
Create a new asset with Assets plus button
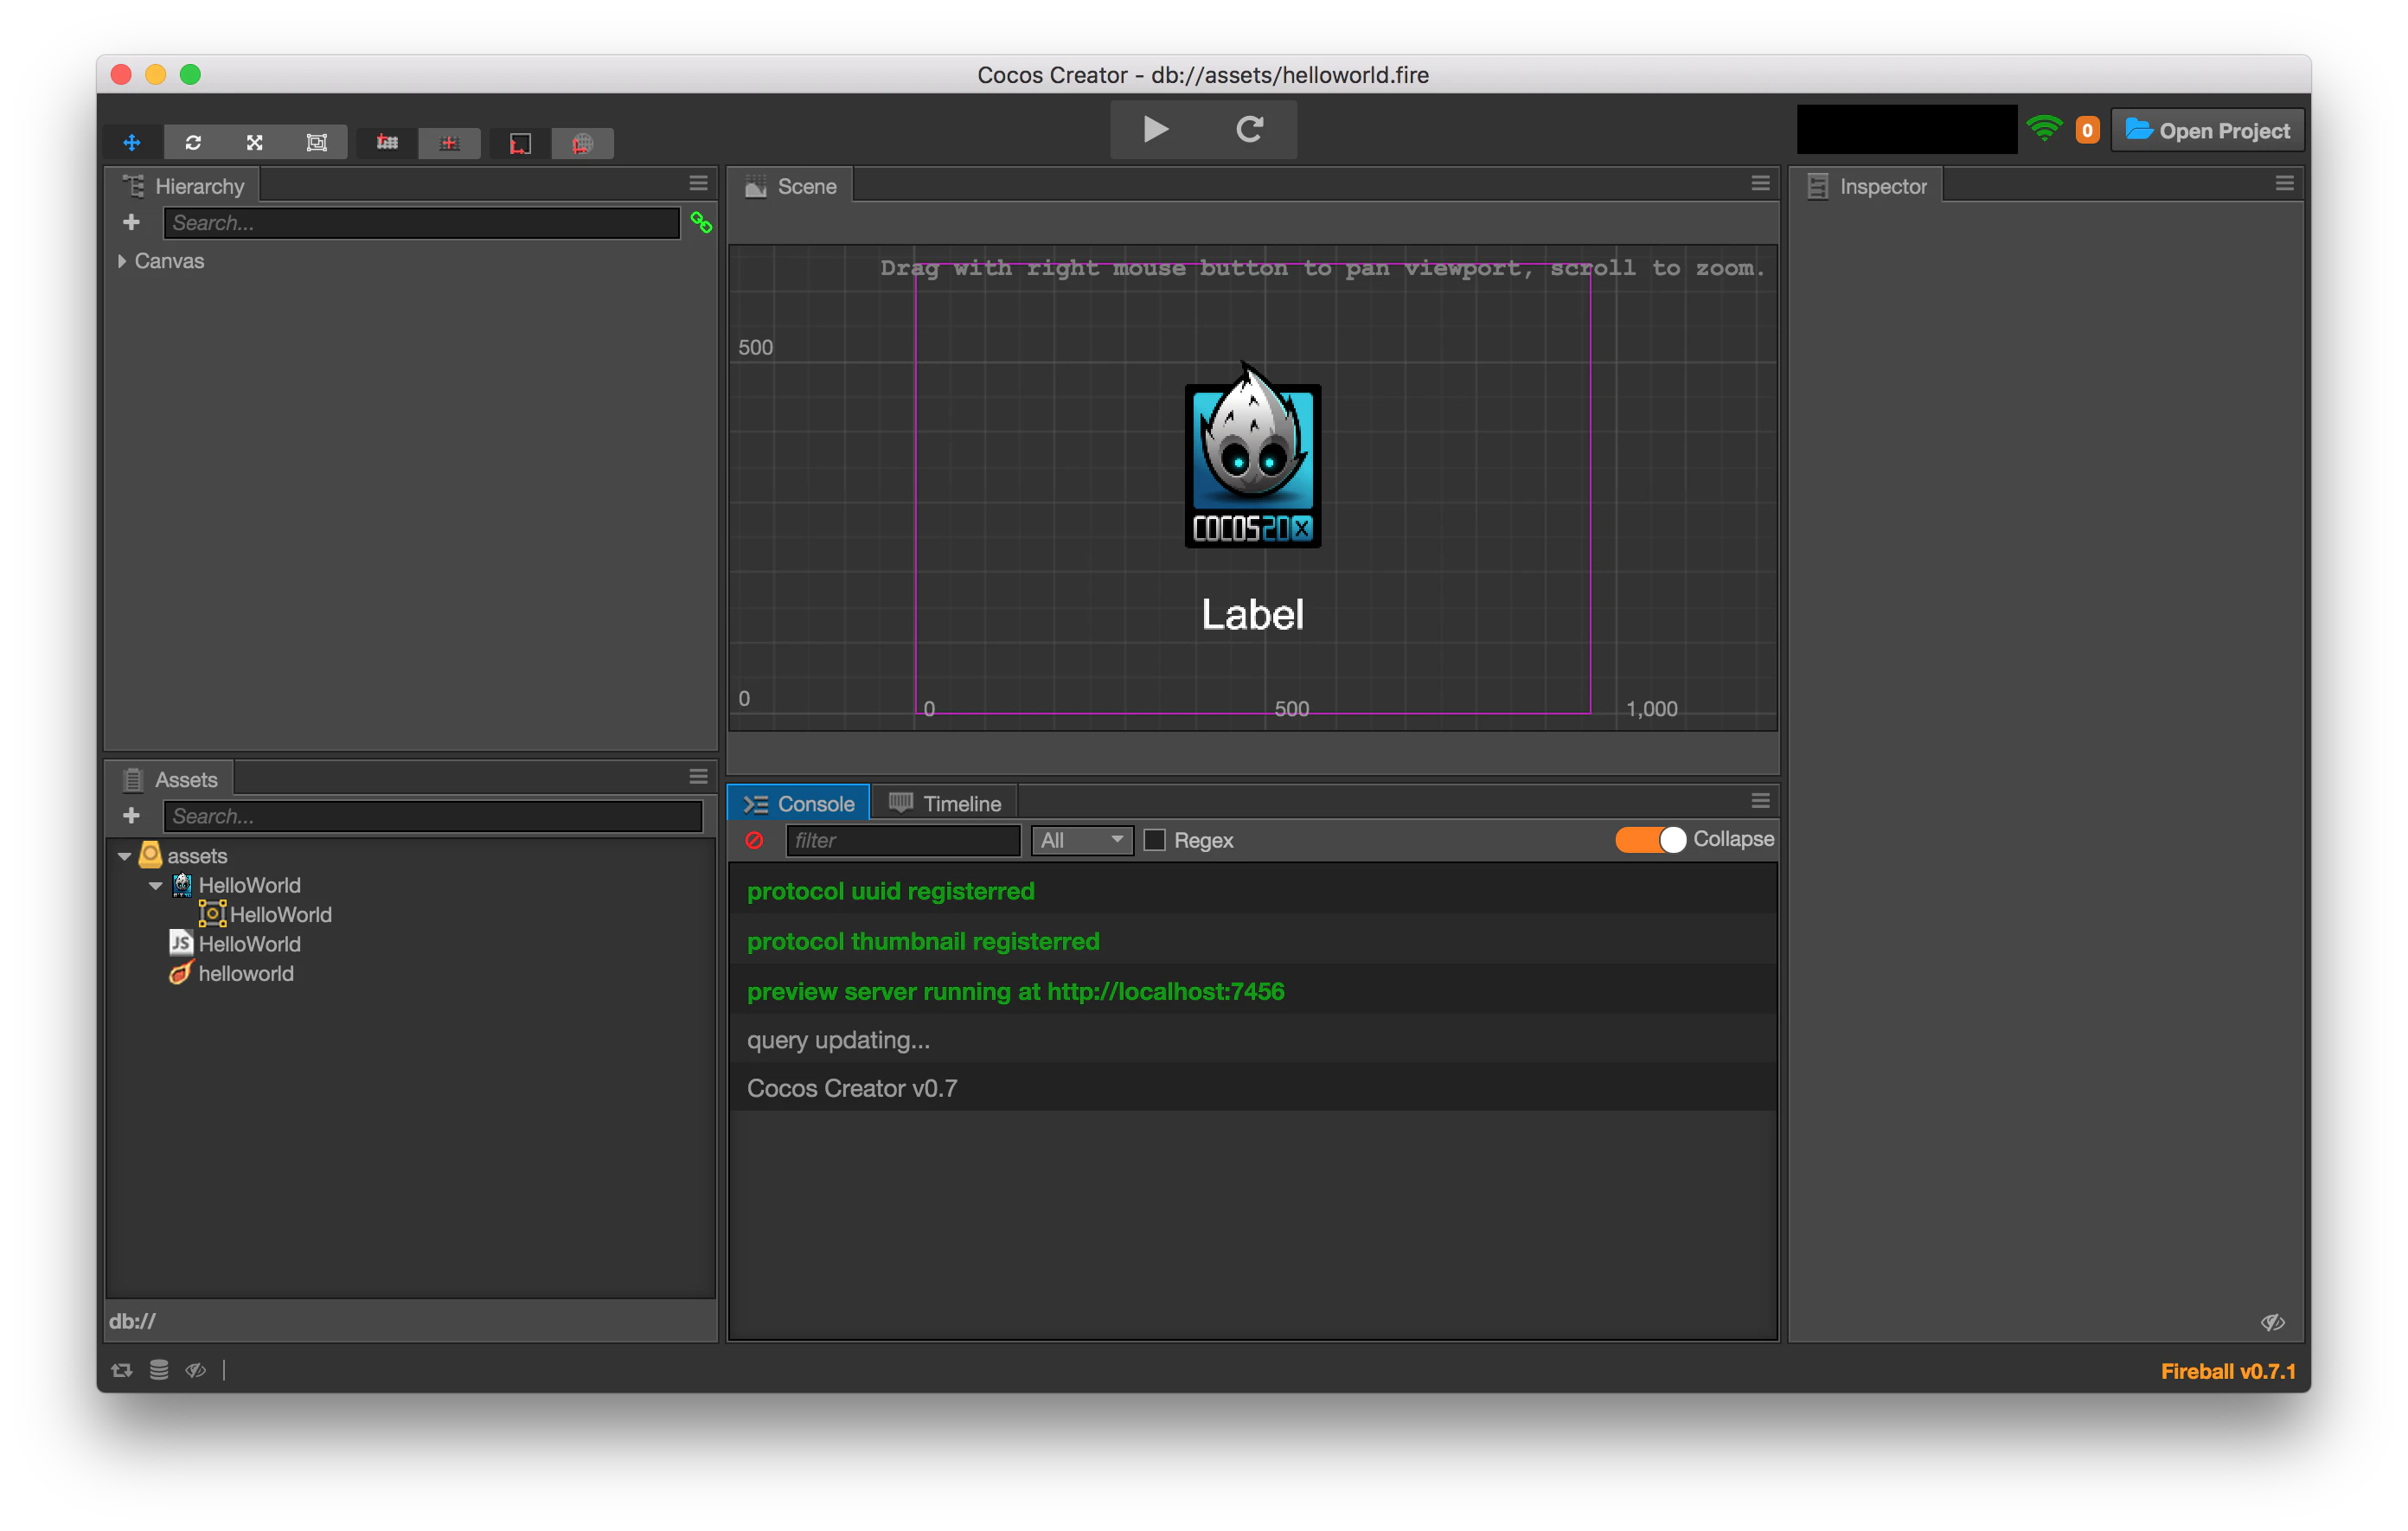(131, 815)
